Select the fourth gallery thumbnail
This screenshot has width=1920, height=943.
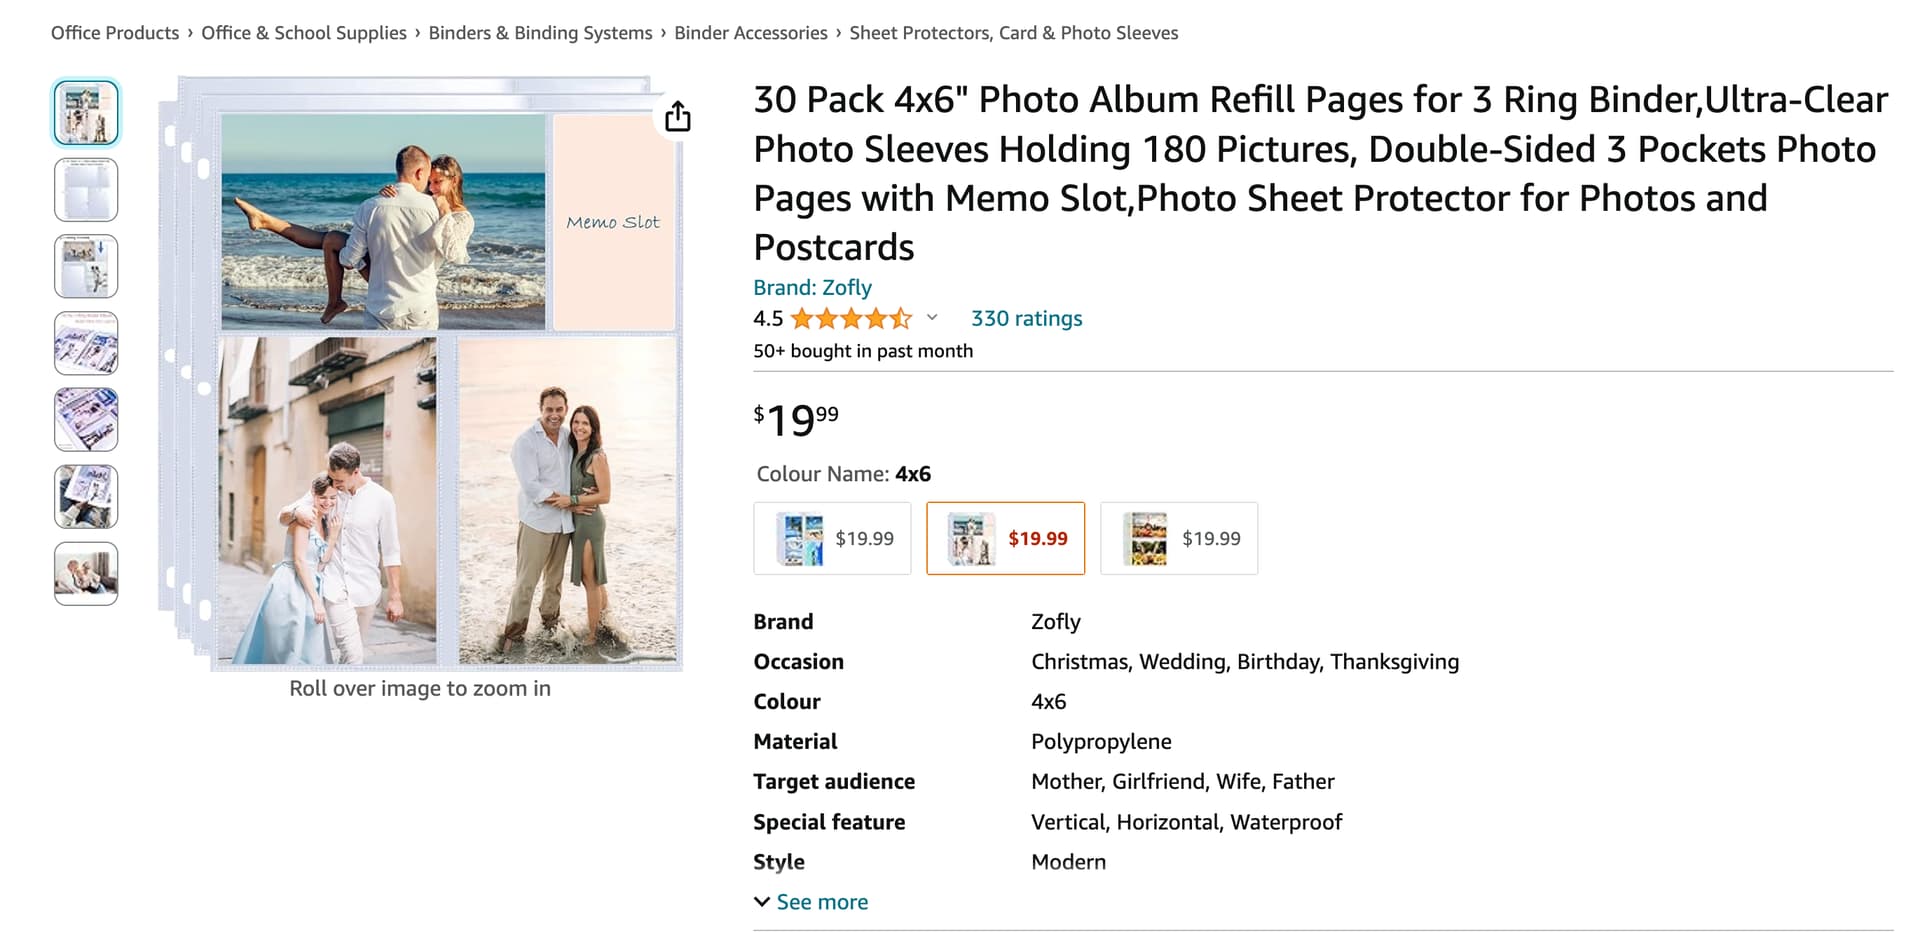[x=86, y=343]
